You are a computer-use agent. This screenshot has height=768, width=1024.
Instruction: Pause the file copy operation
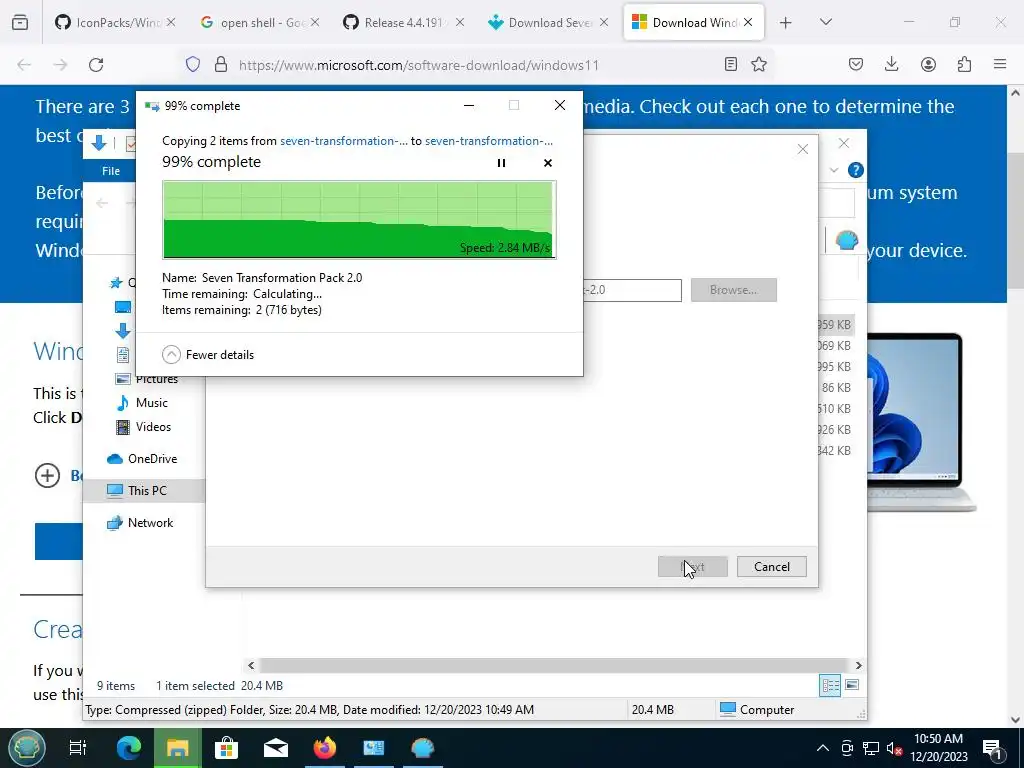pyautogui.click(x=501, y=163)
